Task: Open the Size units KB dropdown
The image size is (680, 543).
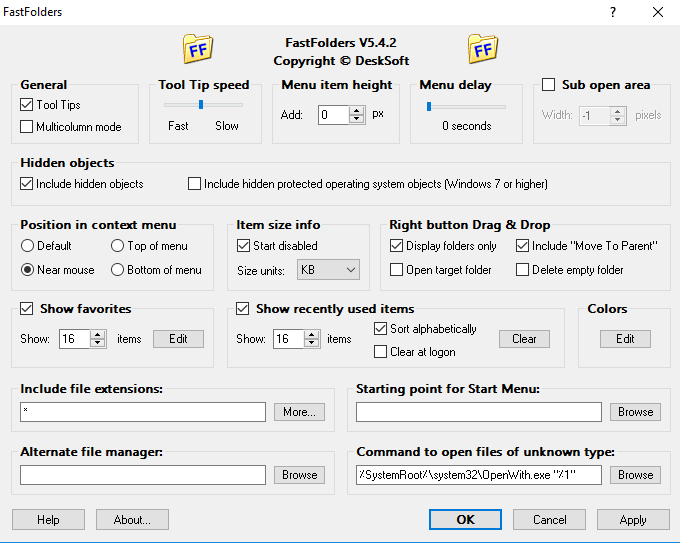Action: [x=328, y=270]
